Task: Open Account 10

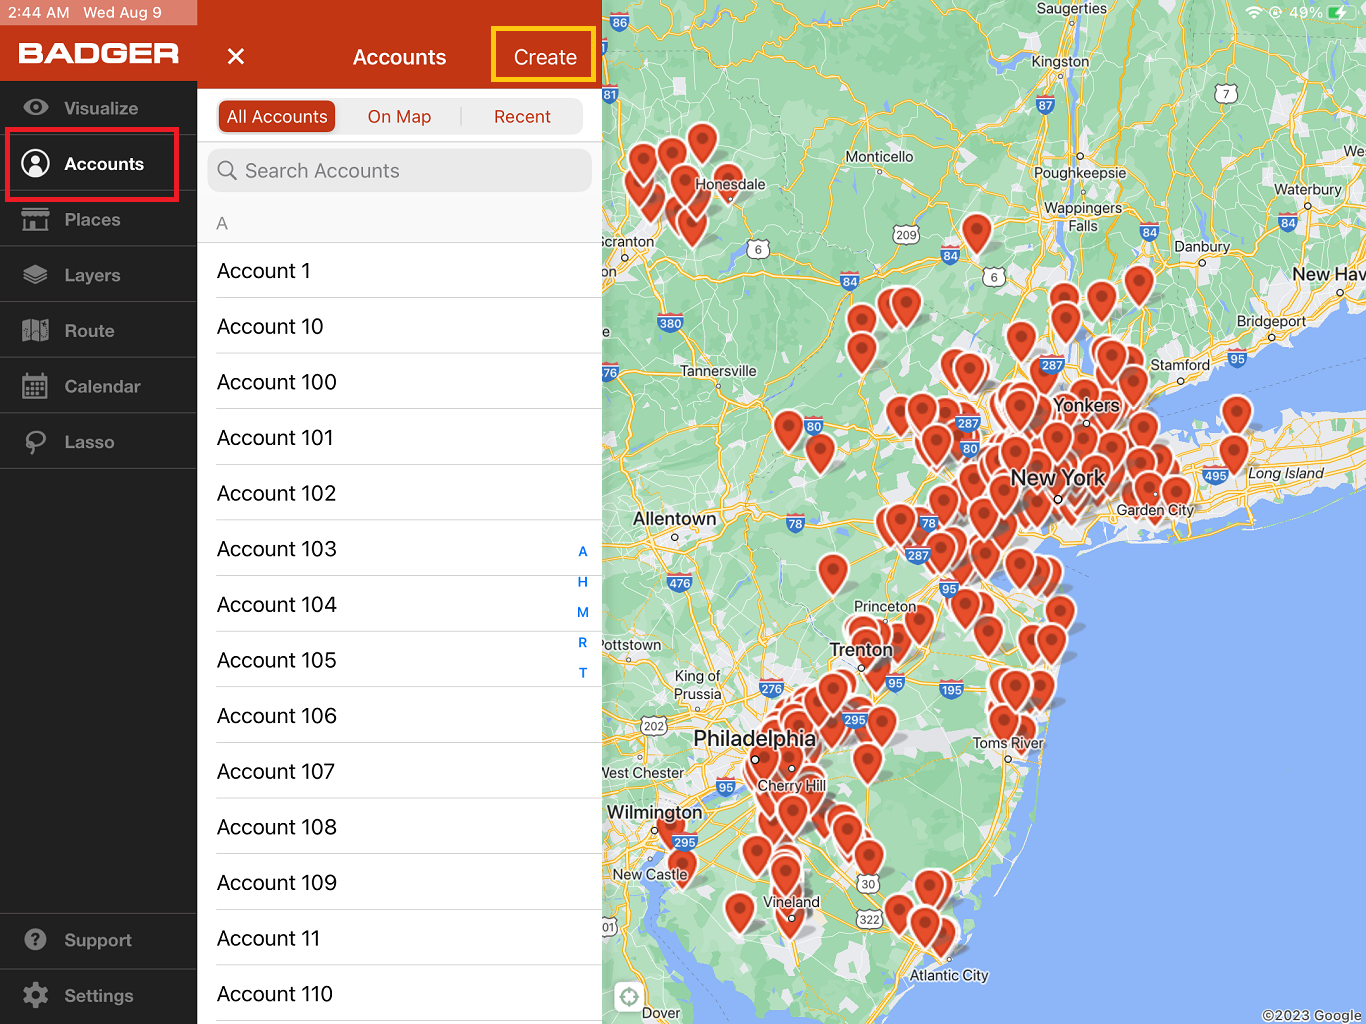Action: [x=400, y=326]
